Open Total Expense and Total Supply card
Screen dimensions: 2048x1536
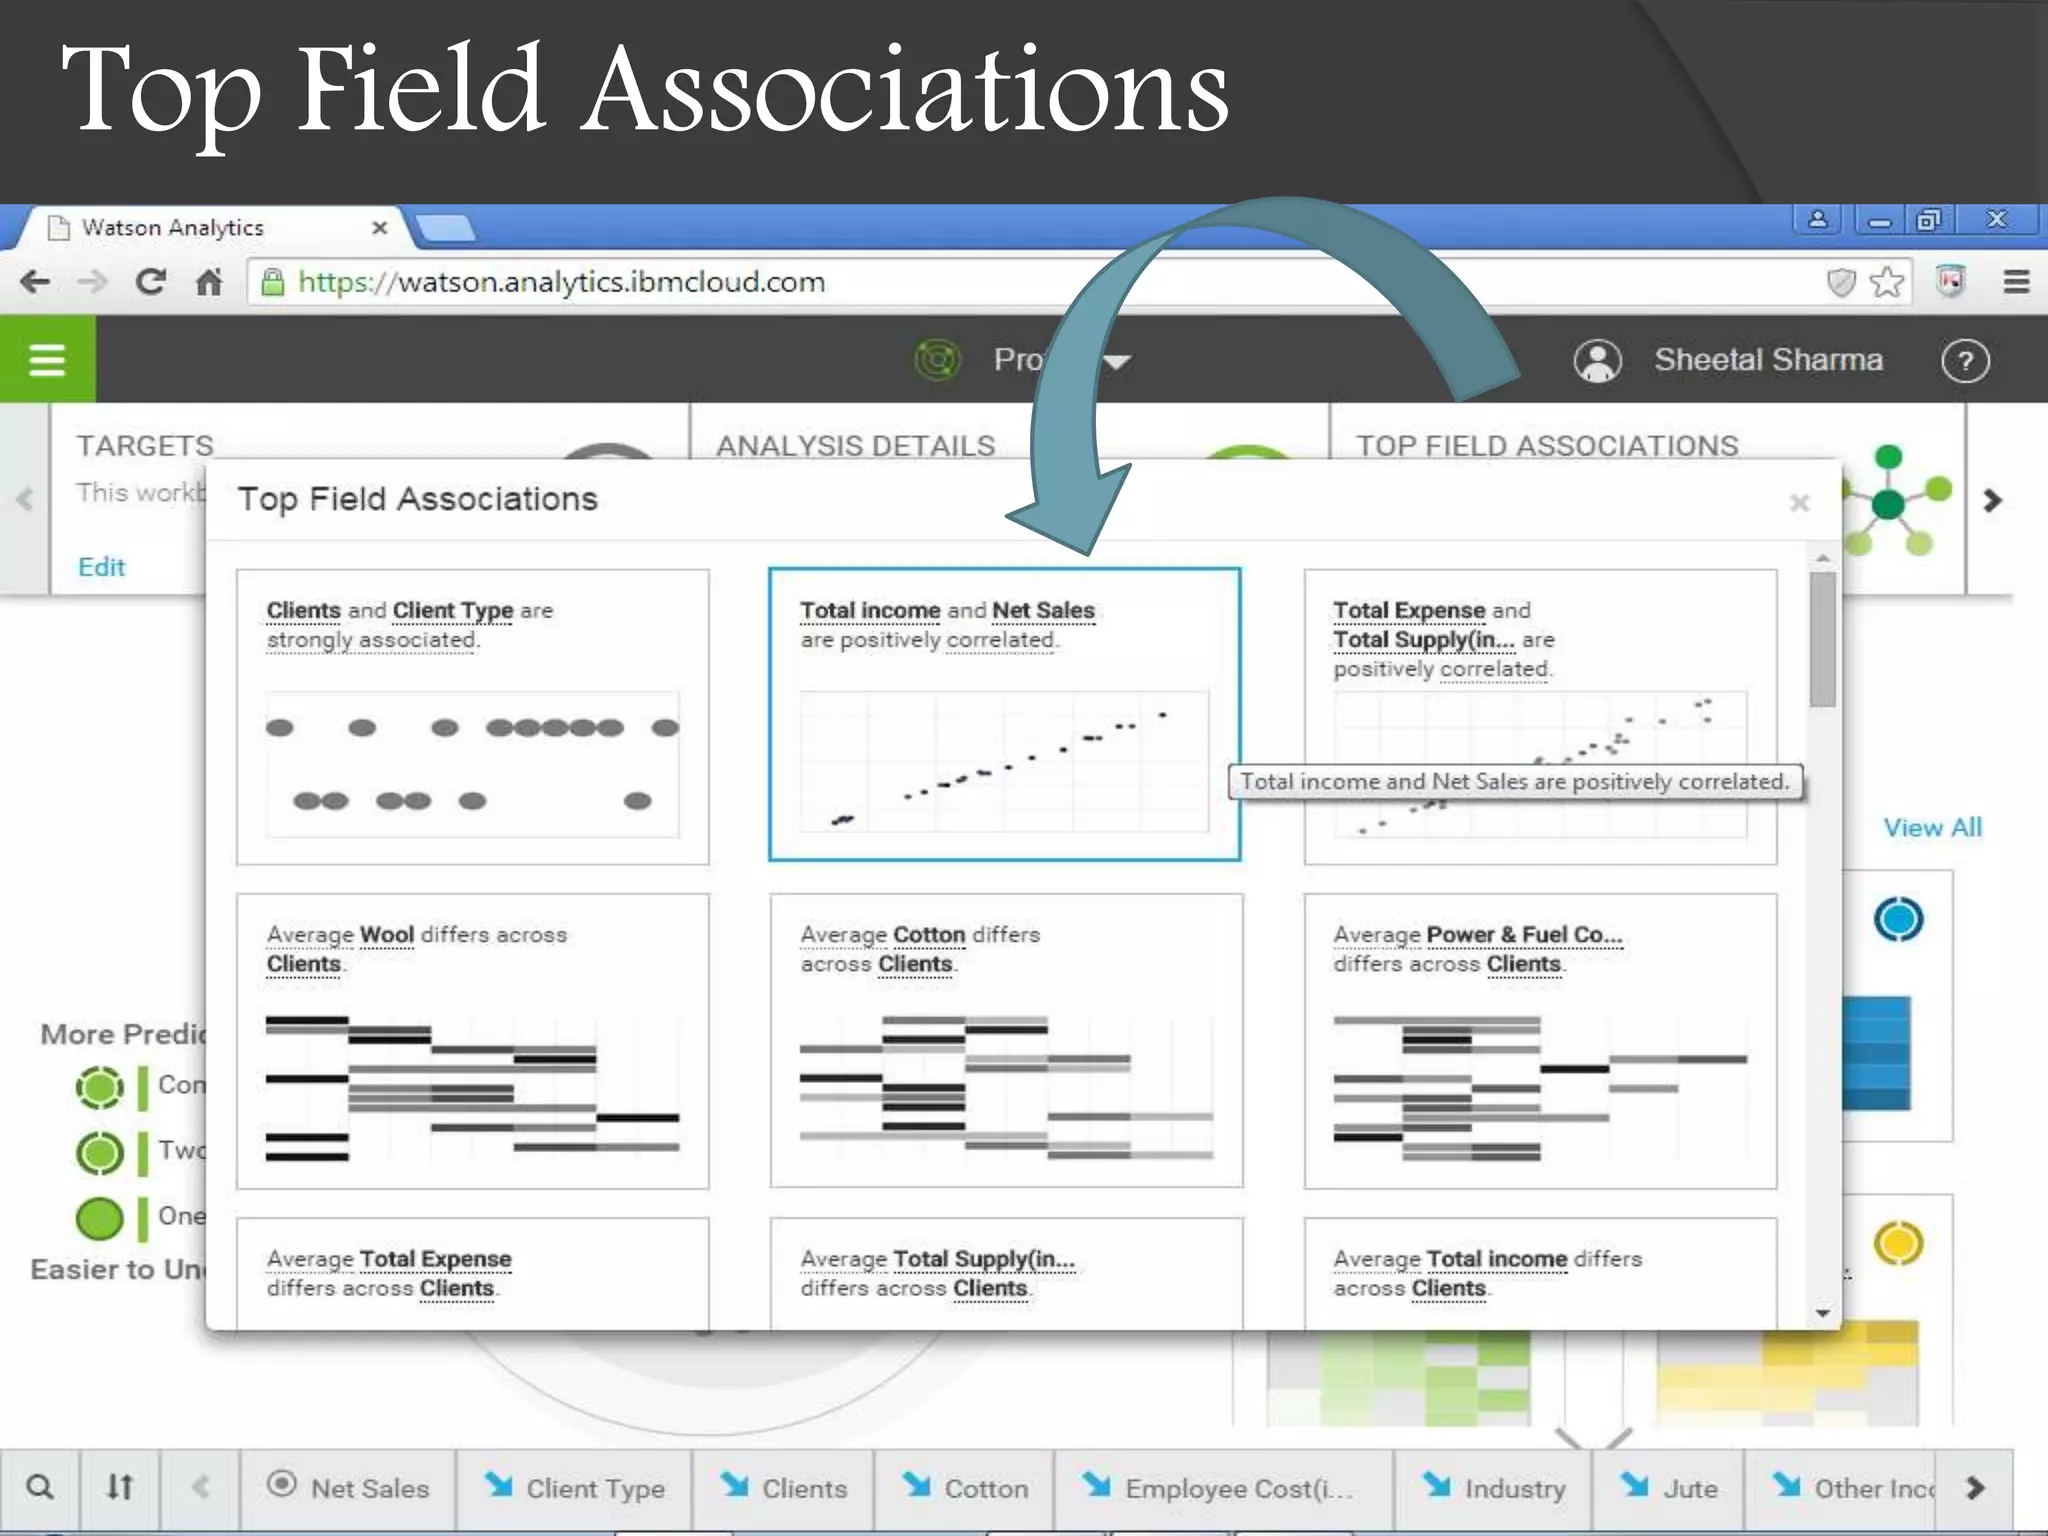(x=1540, y=716)
